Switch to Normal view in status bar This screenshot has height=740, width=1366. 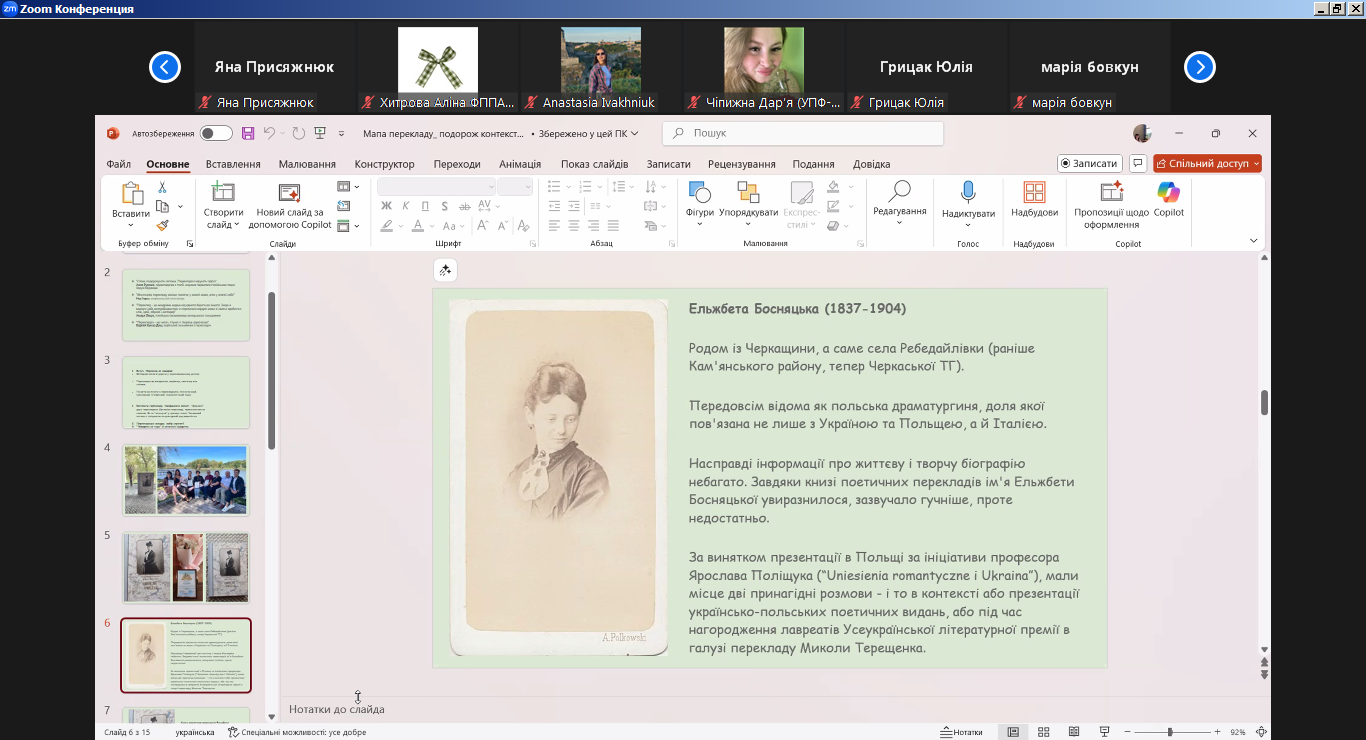(x=1013, y=732)
